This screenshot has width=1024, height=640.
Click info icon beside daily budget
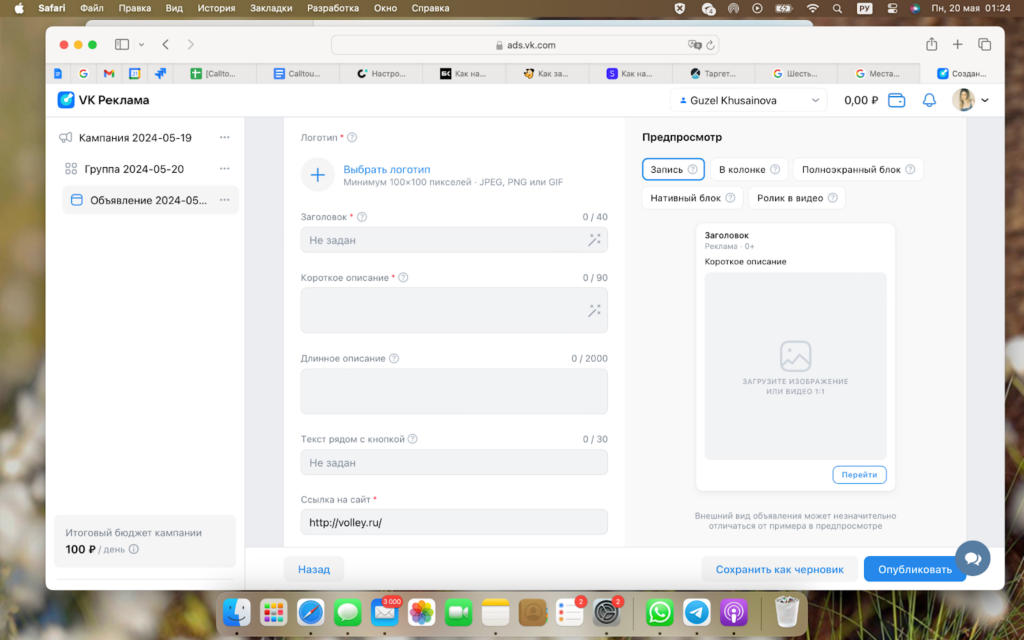[134, 549]
